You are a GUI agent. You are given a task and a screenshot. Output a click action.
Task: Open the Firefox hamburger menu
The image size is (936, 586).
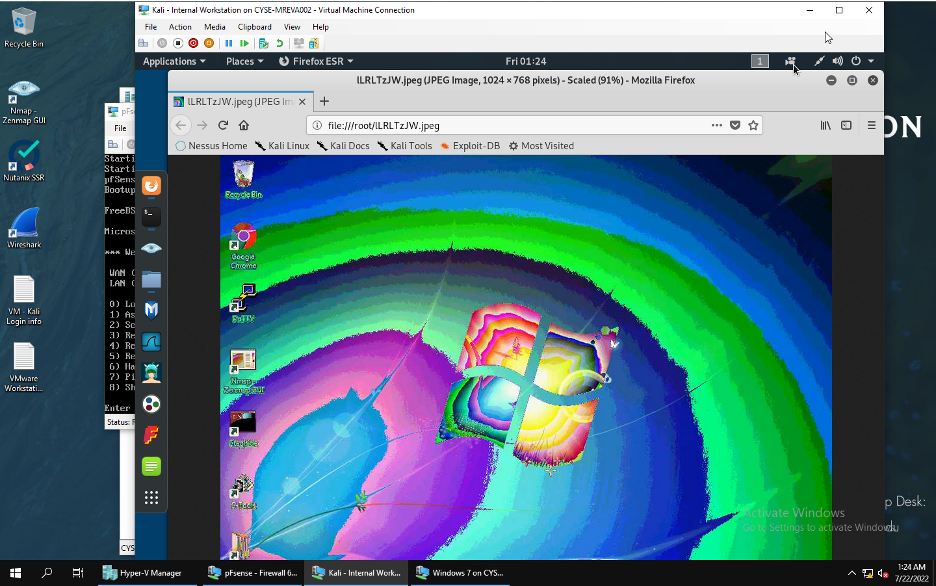coord(872,125)
